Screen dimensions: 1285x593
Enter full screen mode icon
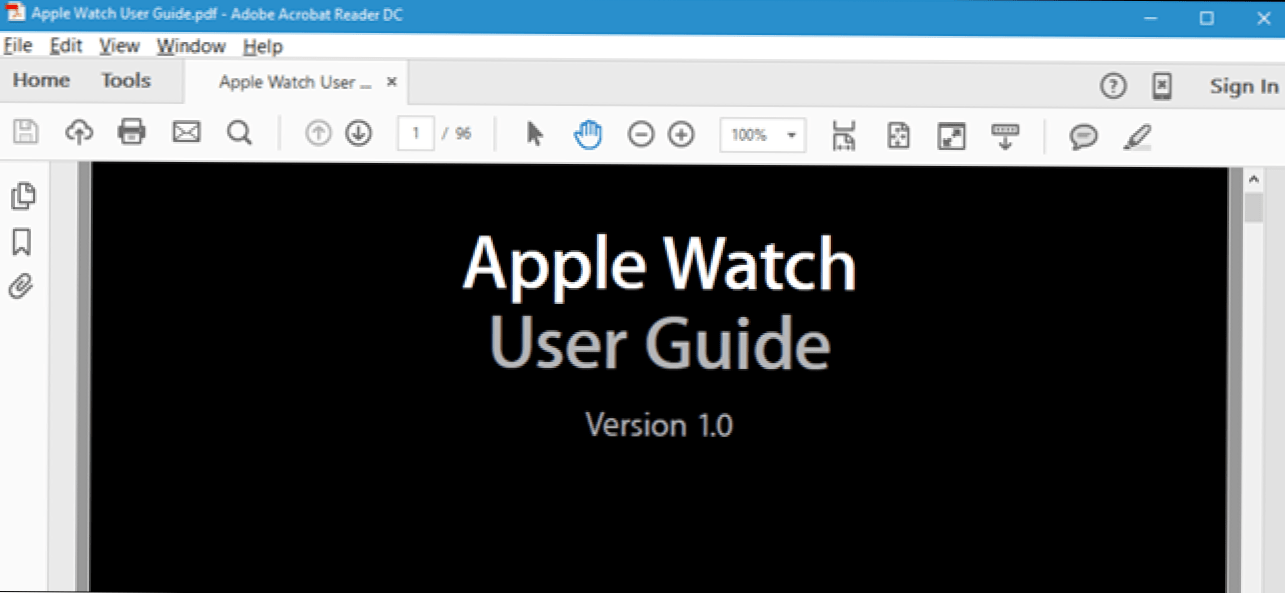951,136
